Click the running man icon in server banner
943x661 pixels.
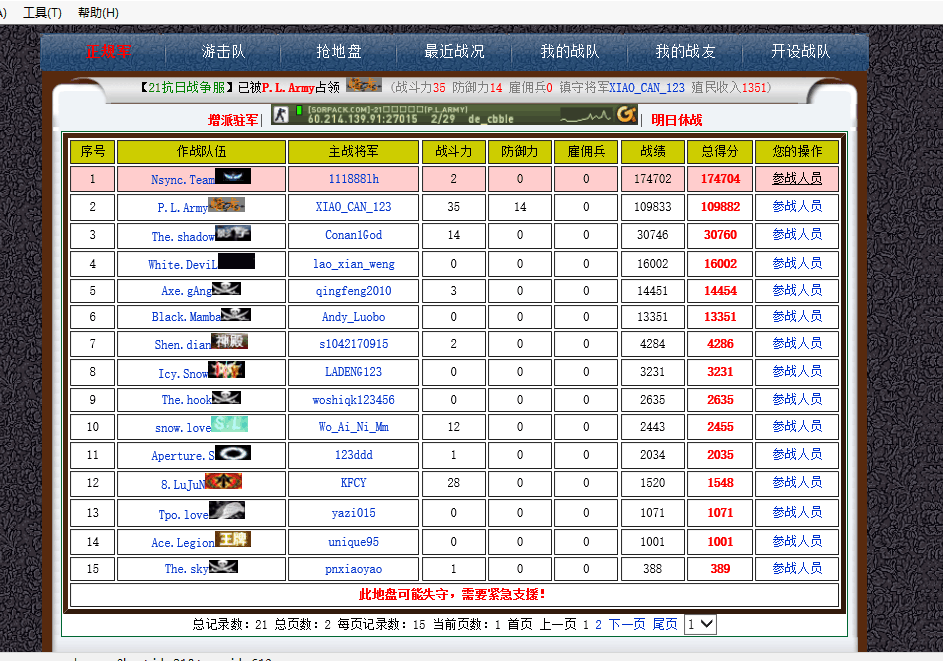282,114
